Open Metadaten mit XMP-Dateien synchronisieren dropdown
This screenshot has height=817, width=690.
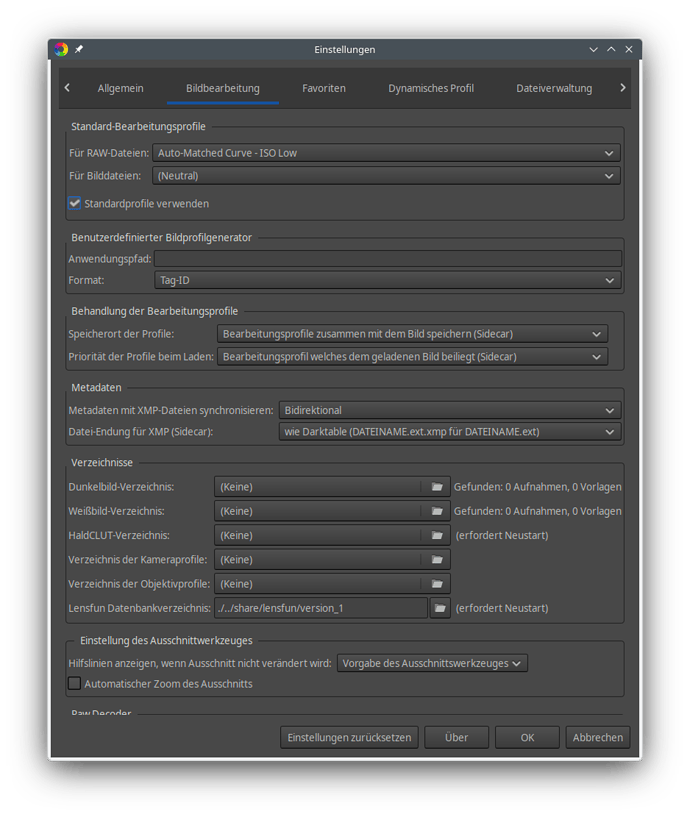[450, 411]
